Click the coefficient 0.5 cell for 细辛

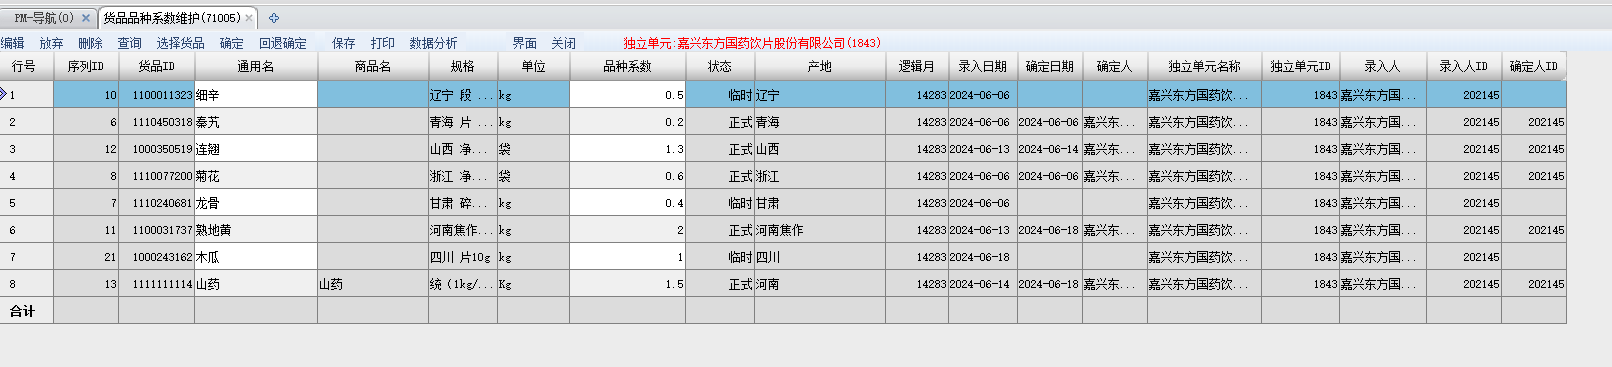(x=628, y=95)
